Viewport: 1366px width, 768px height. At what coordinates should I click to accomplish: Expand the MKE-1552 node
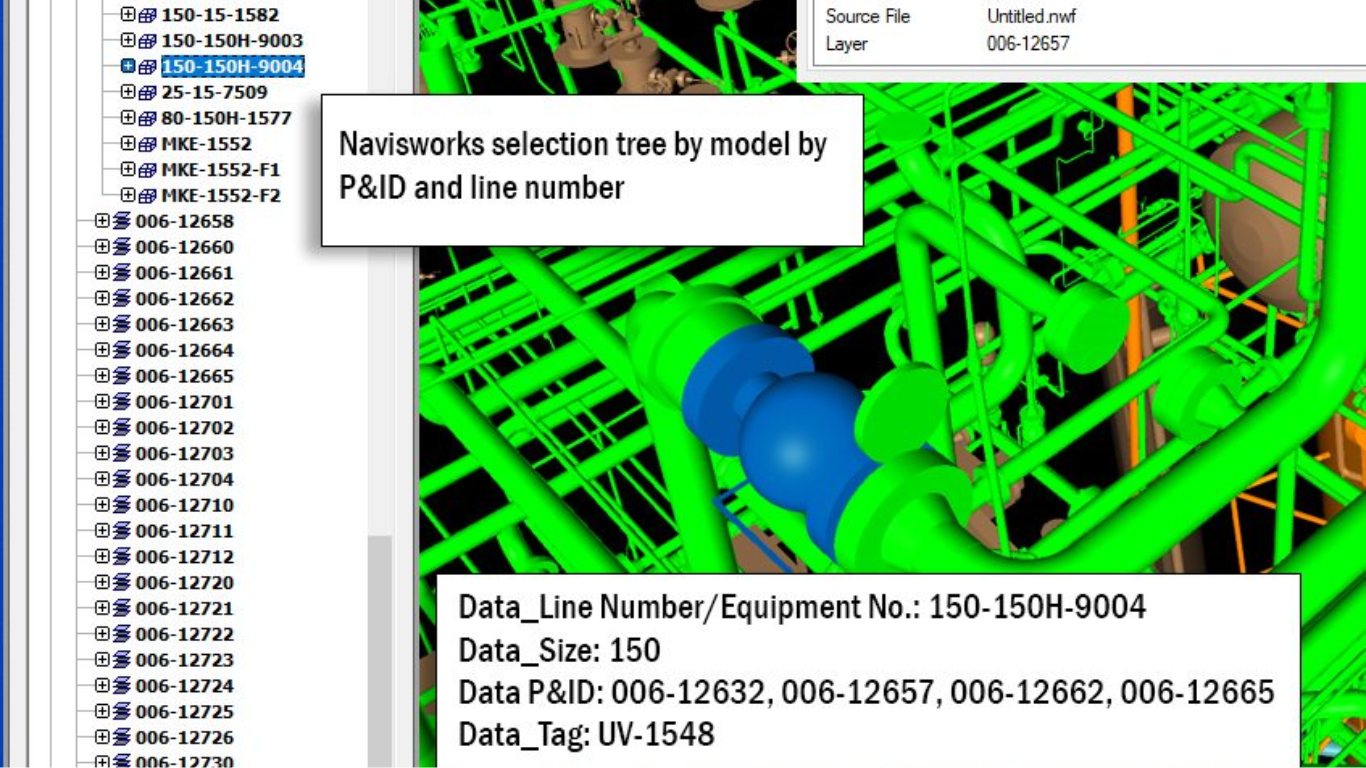point(127,144)
